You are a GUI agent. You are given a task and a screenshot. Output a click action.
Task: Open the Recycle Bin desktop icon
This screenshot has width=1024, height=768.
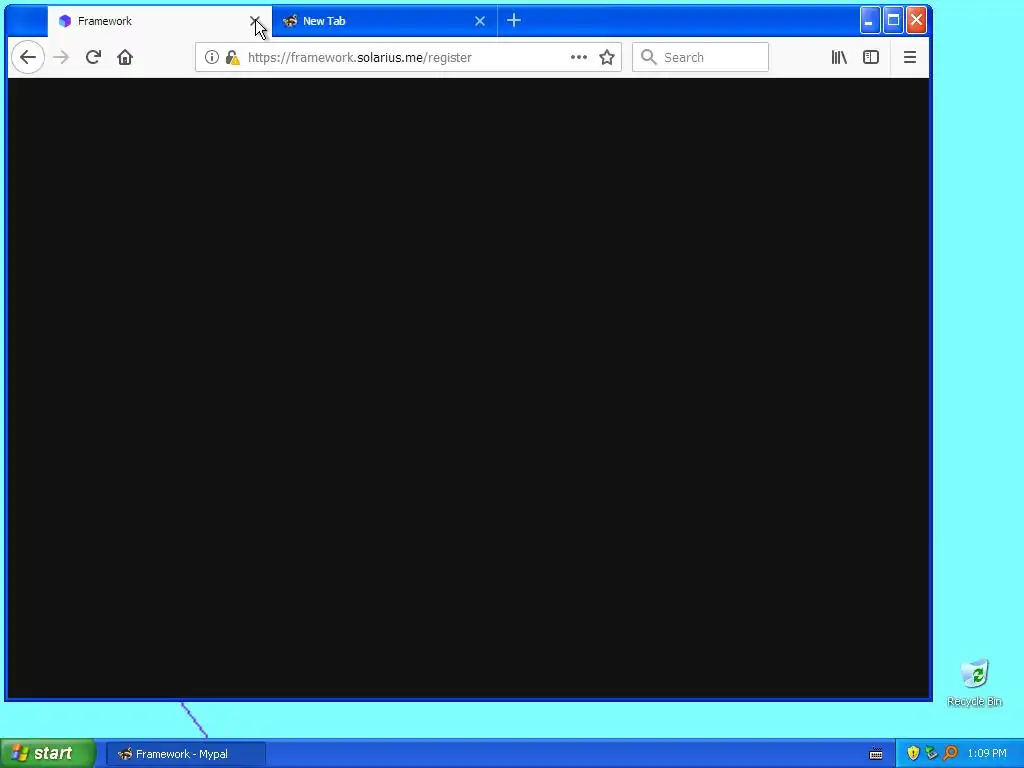click(x=974, y=683)
